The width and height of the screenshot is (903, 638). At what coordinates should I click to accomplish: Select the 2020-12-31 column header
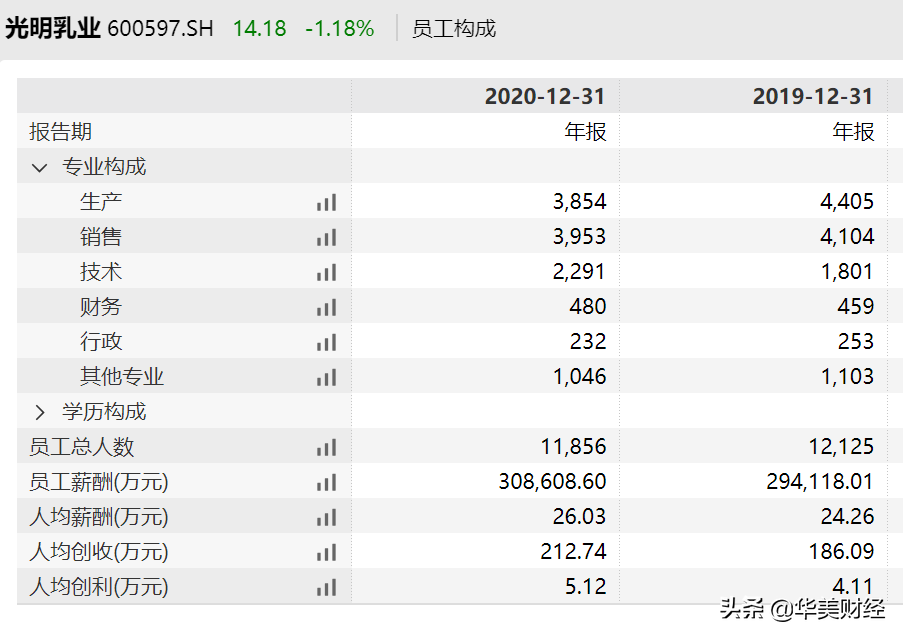click(545, 96)
